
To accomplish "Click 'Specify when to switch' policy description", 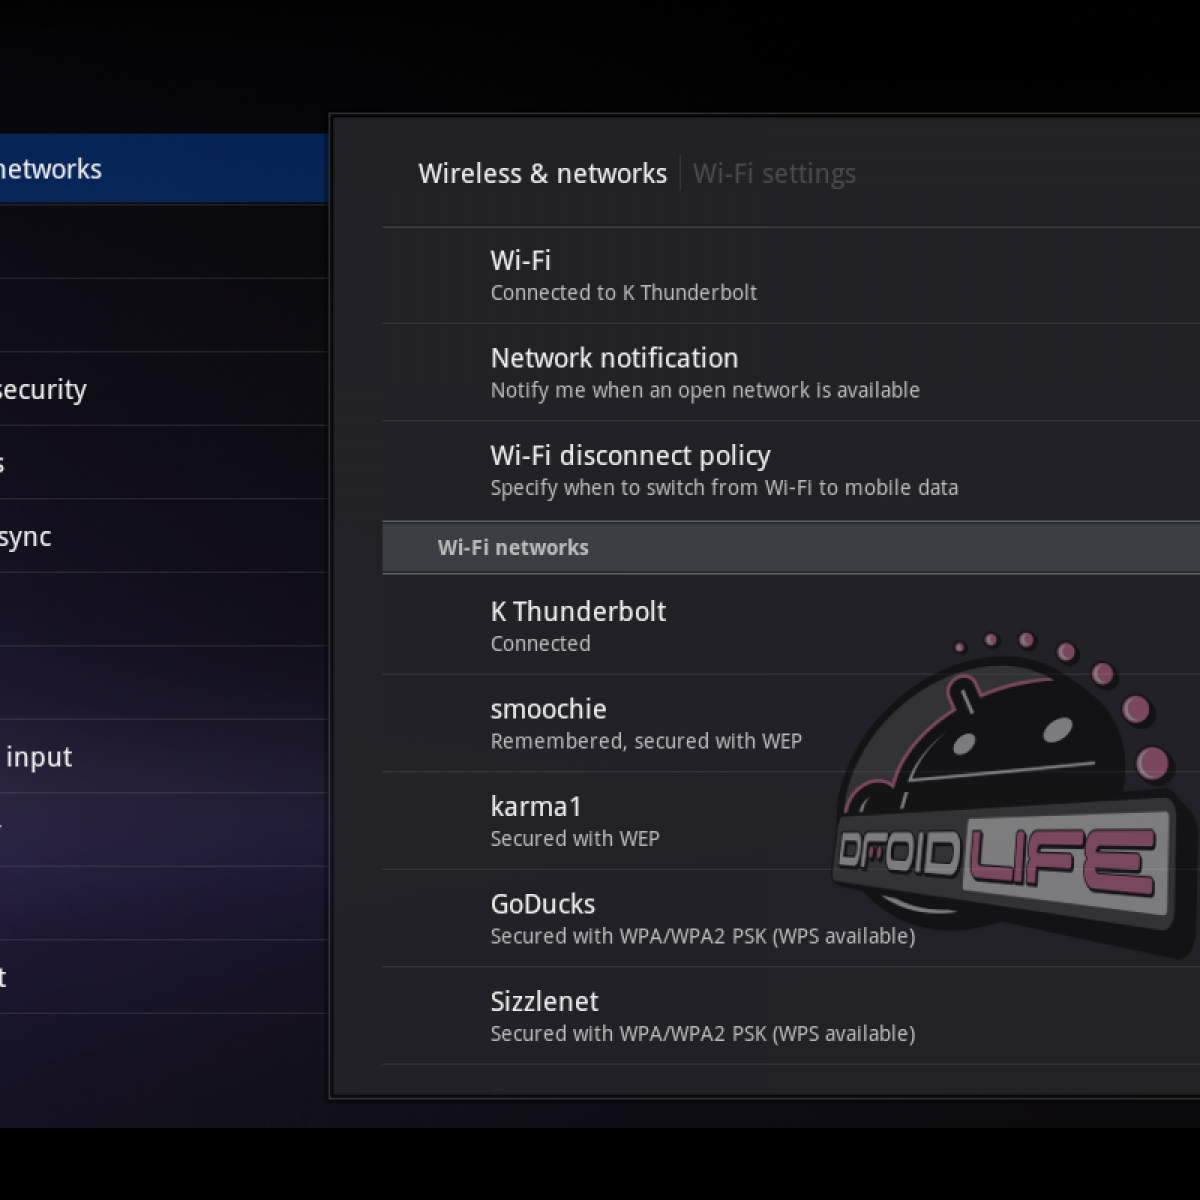I will pyautogui.click(x=724, y=488).
